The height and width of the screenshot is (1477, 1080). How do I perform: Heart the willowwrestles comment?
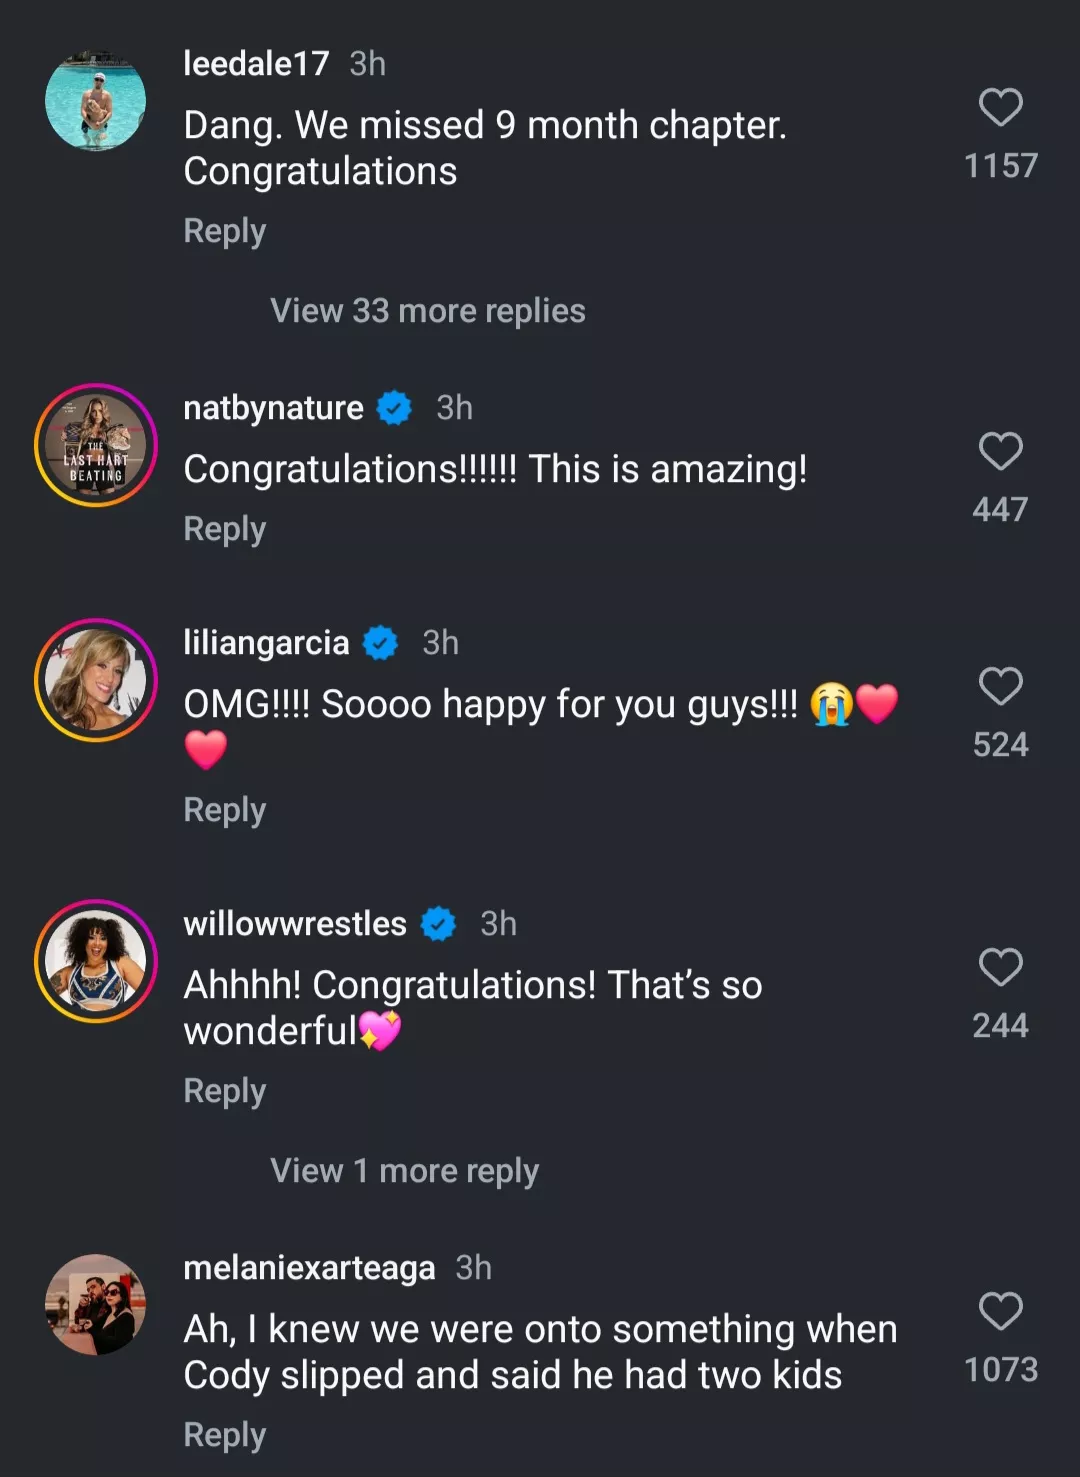coord(1000,968)
